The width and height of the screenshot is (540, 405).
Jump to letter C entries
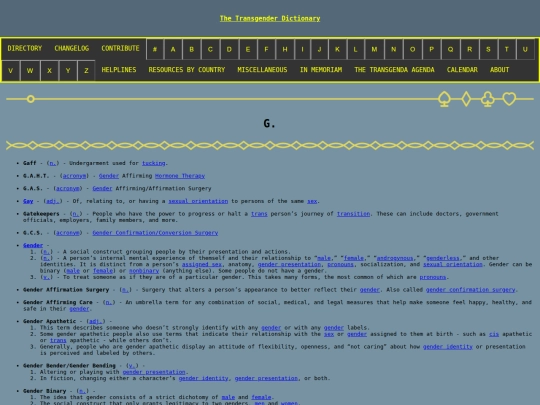coord(210,49)
